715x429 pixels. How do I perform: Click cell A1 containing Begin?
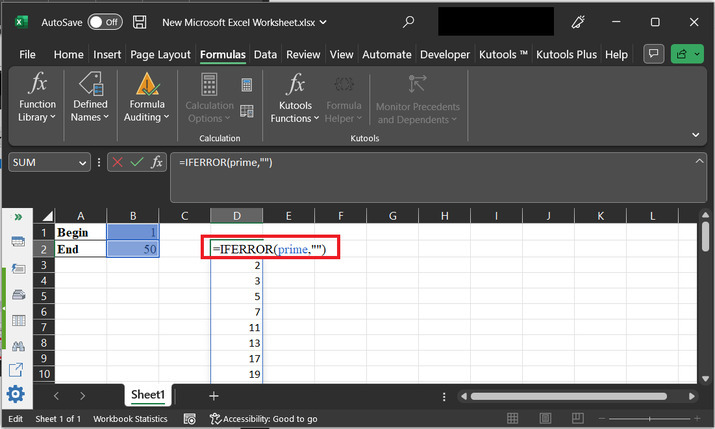81,233
